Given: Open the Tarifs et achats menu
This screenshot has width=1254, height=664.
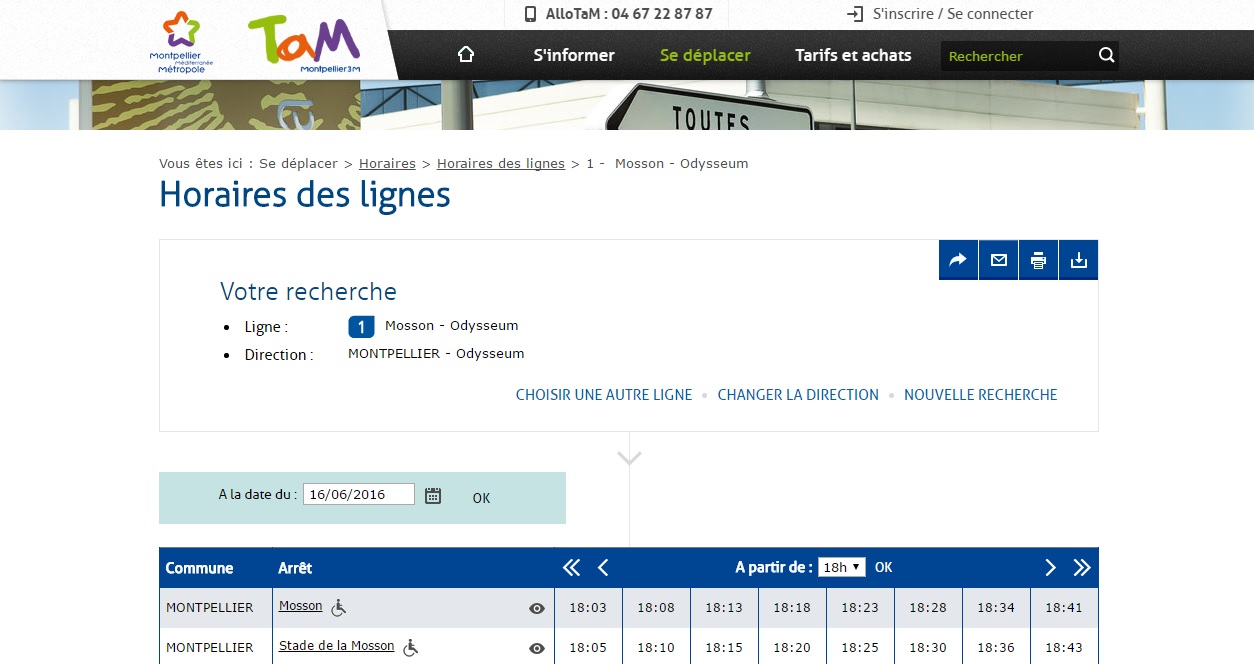Looking at the screenshot, I should pos(853,55).
